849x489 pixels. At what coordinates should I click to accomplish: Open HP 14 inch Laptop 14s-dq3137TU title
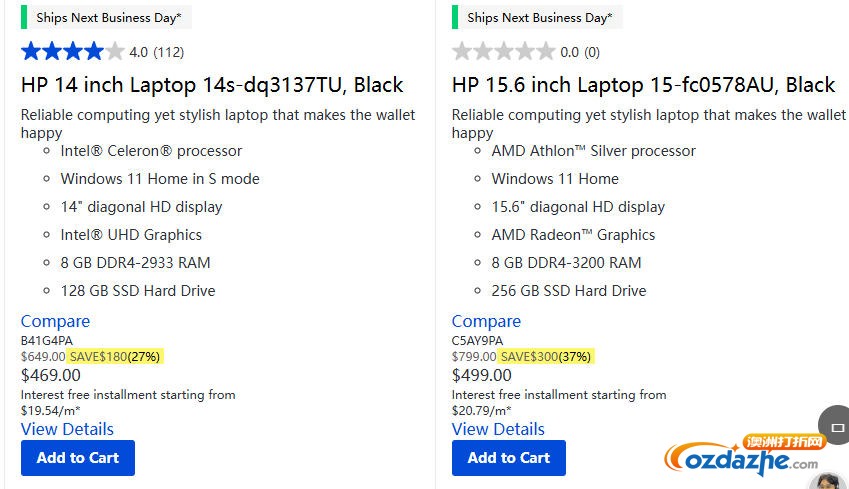pyautogui.click(x=212, y=85)
